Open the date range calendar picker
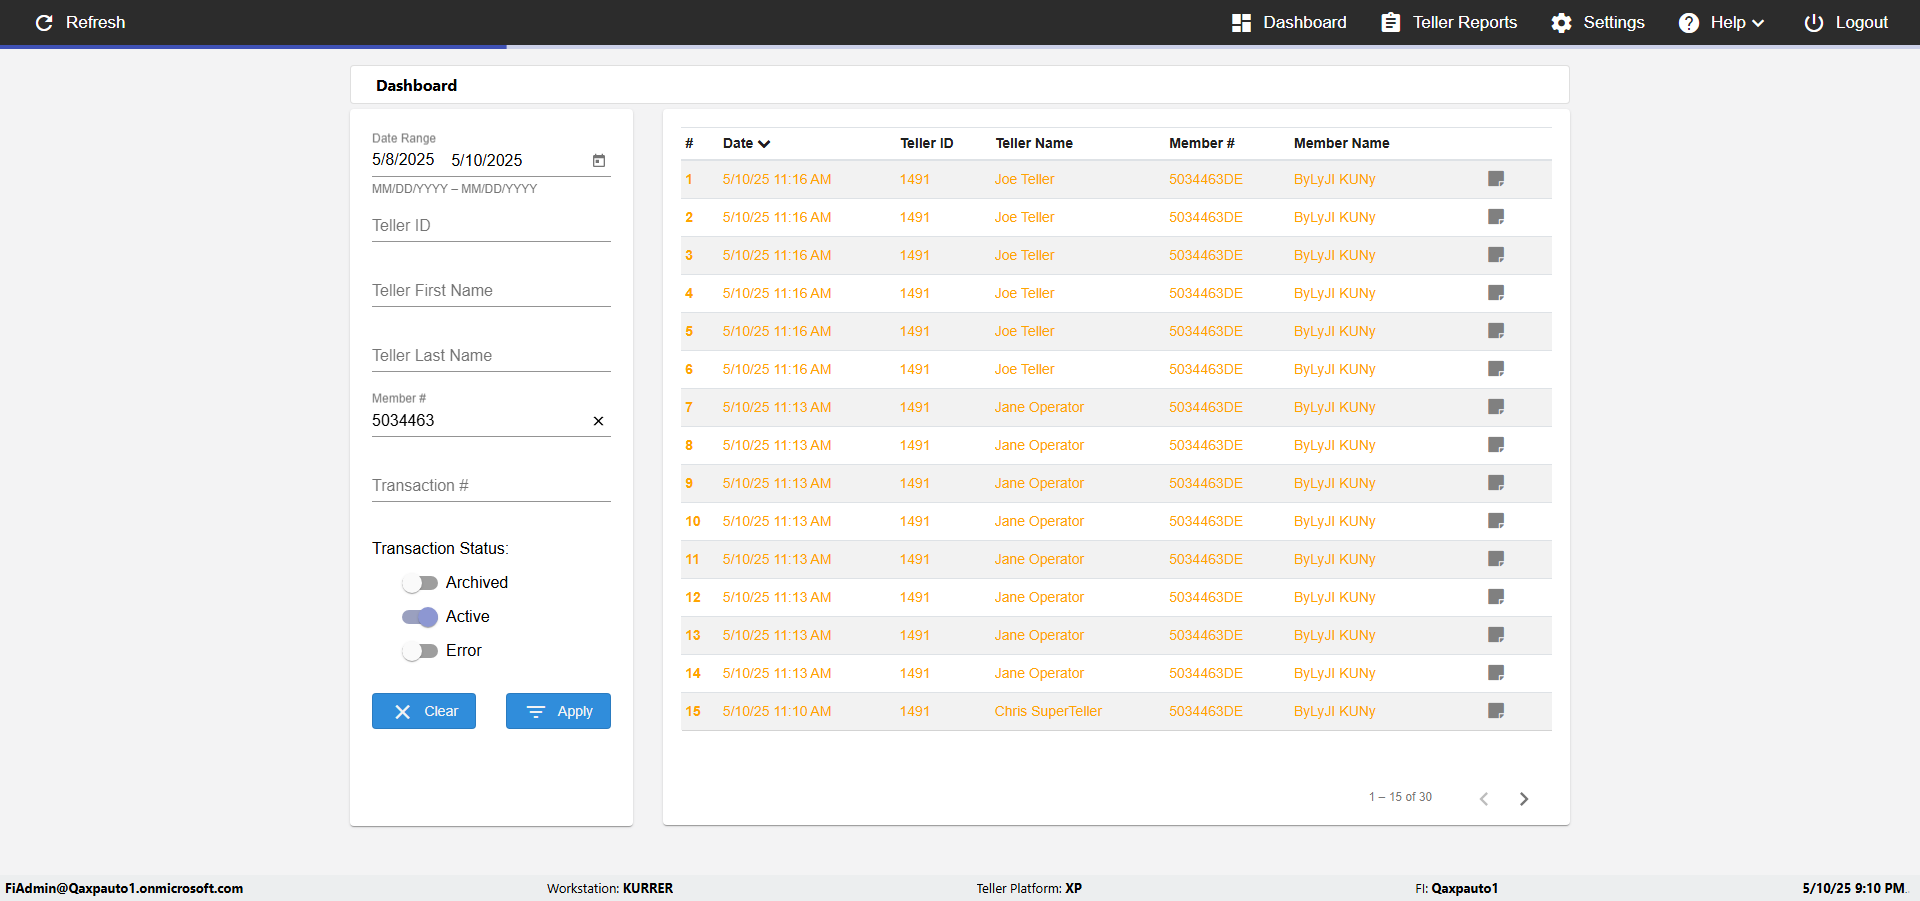This screenshot has width=1920, height=901. click(599, 160)
